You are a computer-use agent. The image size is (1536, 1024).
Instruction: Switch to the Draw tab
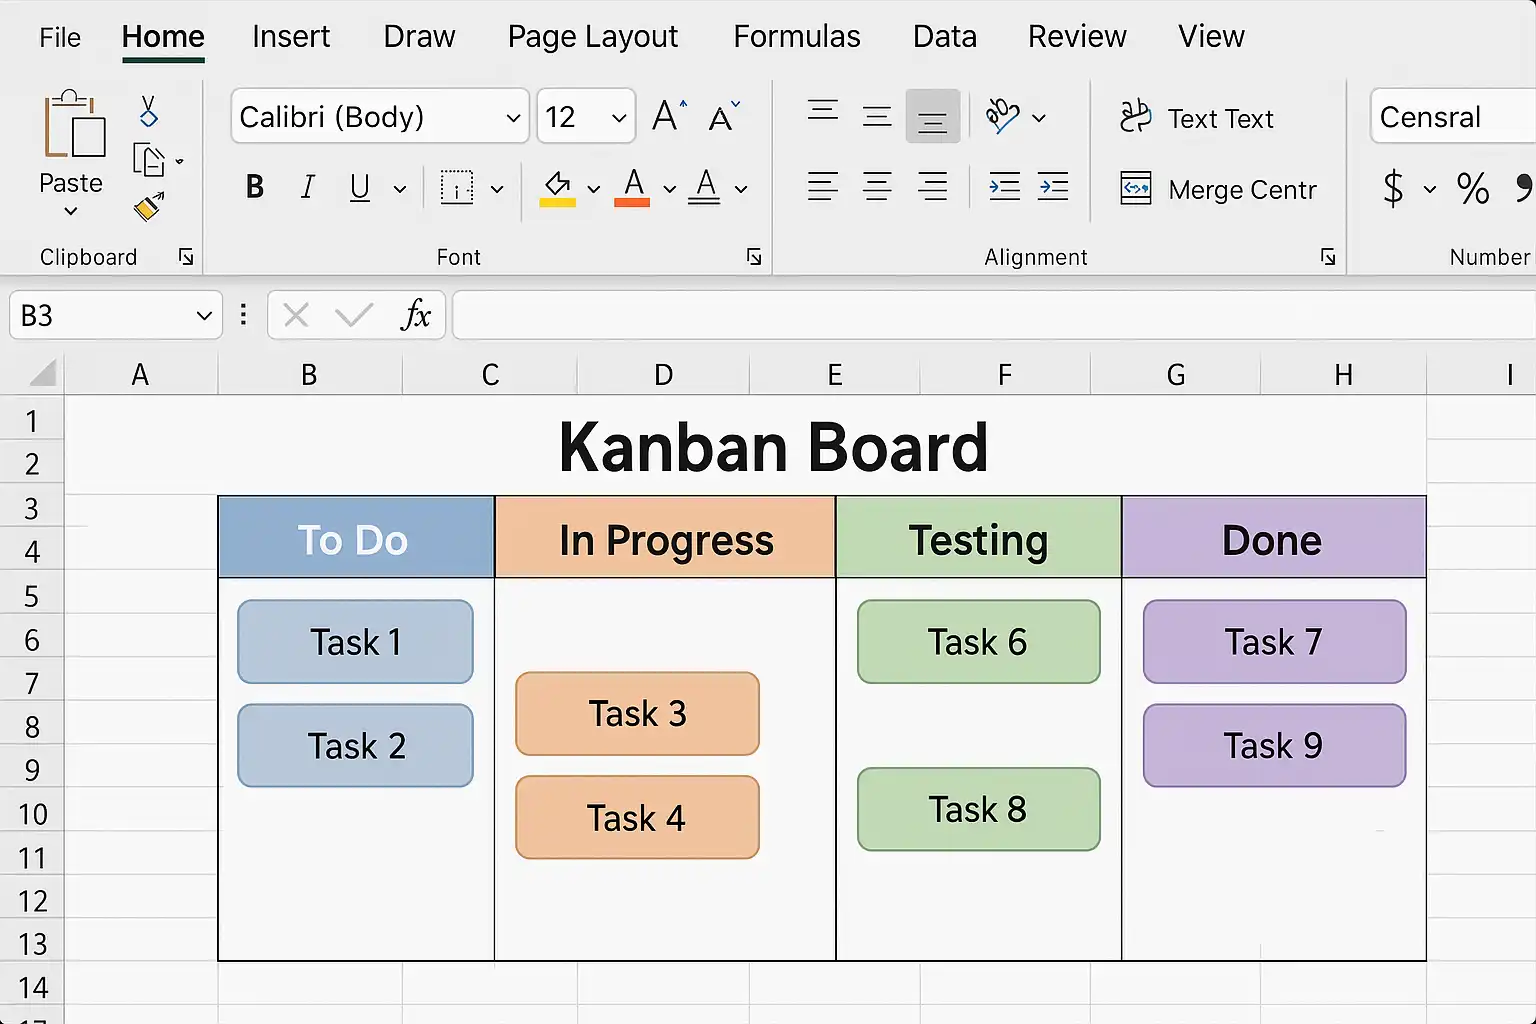419,37
